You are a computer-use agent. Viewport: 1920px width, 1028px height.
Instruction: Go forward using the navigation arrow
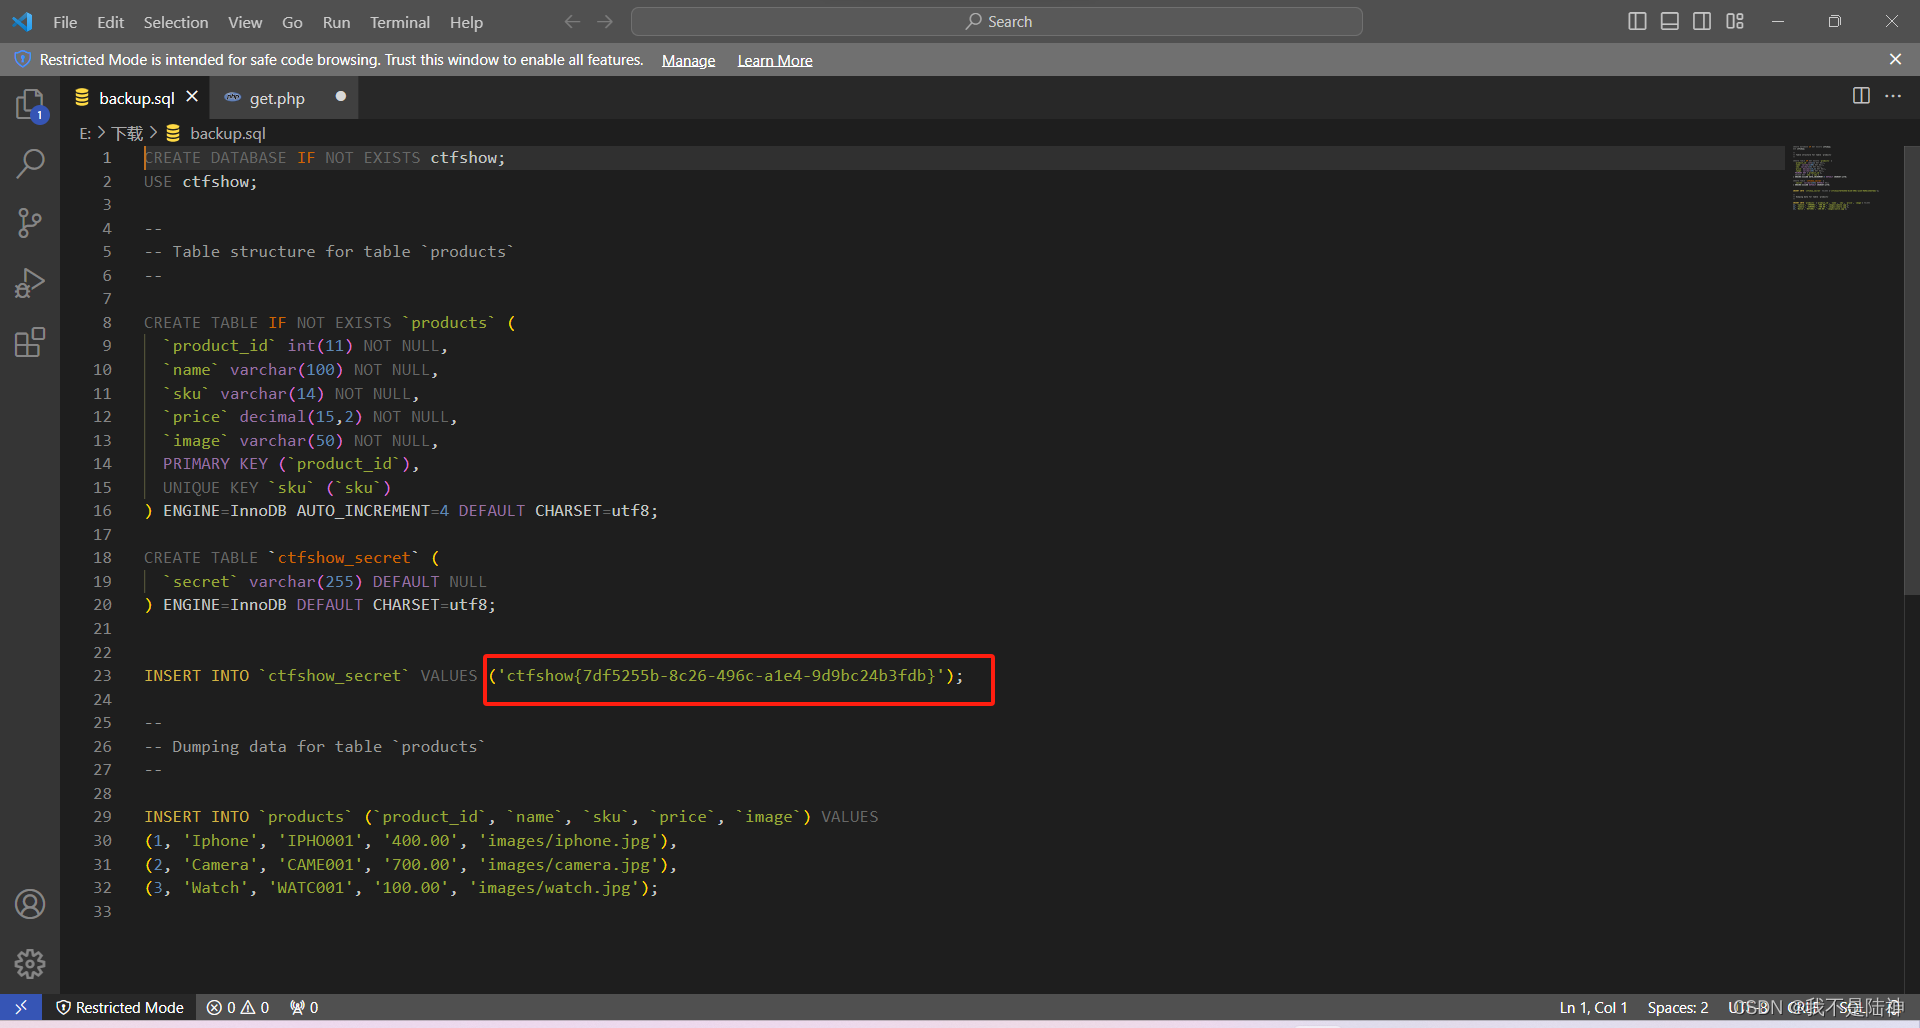tap(605, 21)
